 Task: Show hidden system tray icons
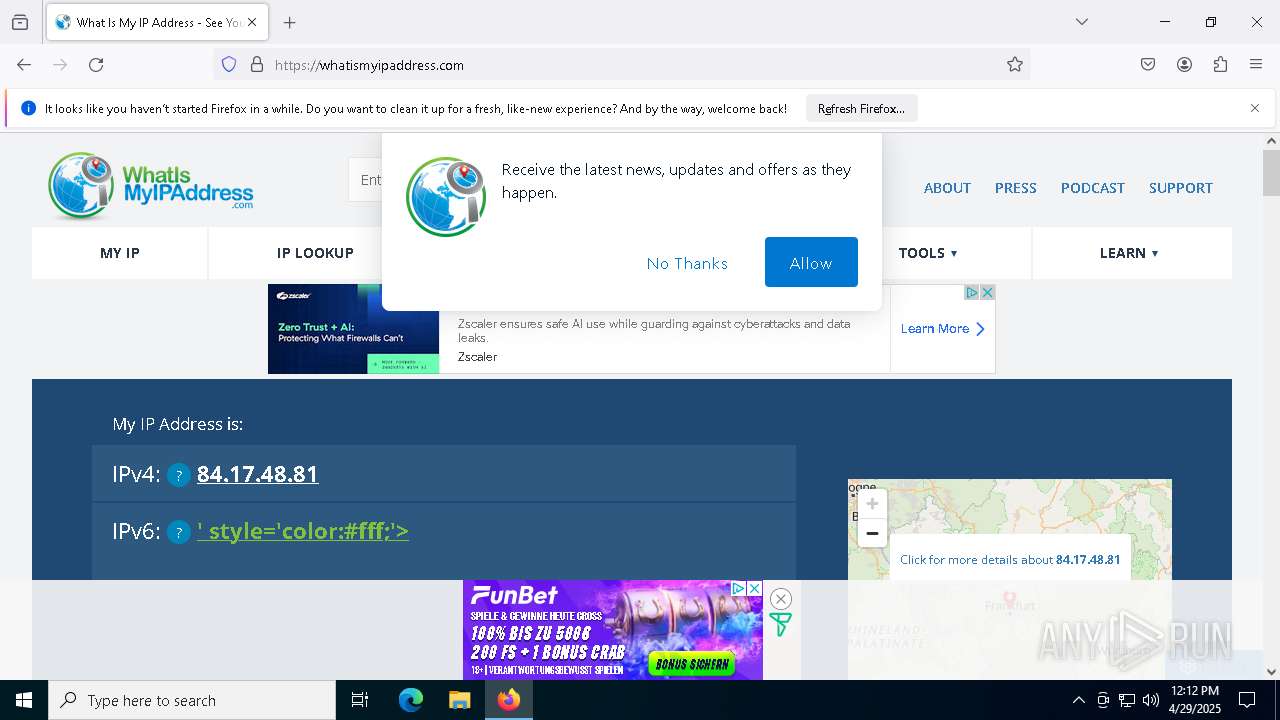[x=1078, y=700]
